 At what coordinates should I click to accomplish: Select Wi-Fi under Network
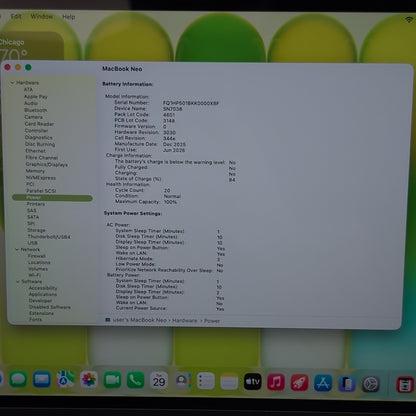34,275
